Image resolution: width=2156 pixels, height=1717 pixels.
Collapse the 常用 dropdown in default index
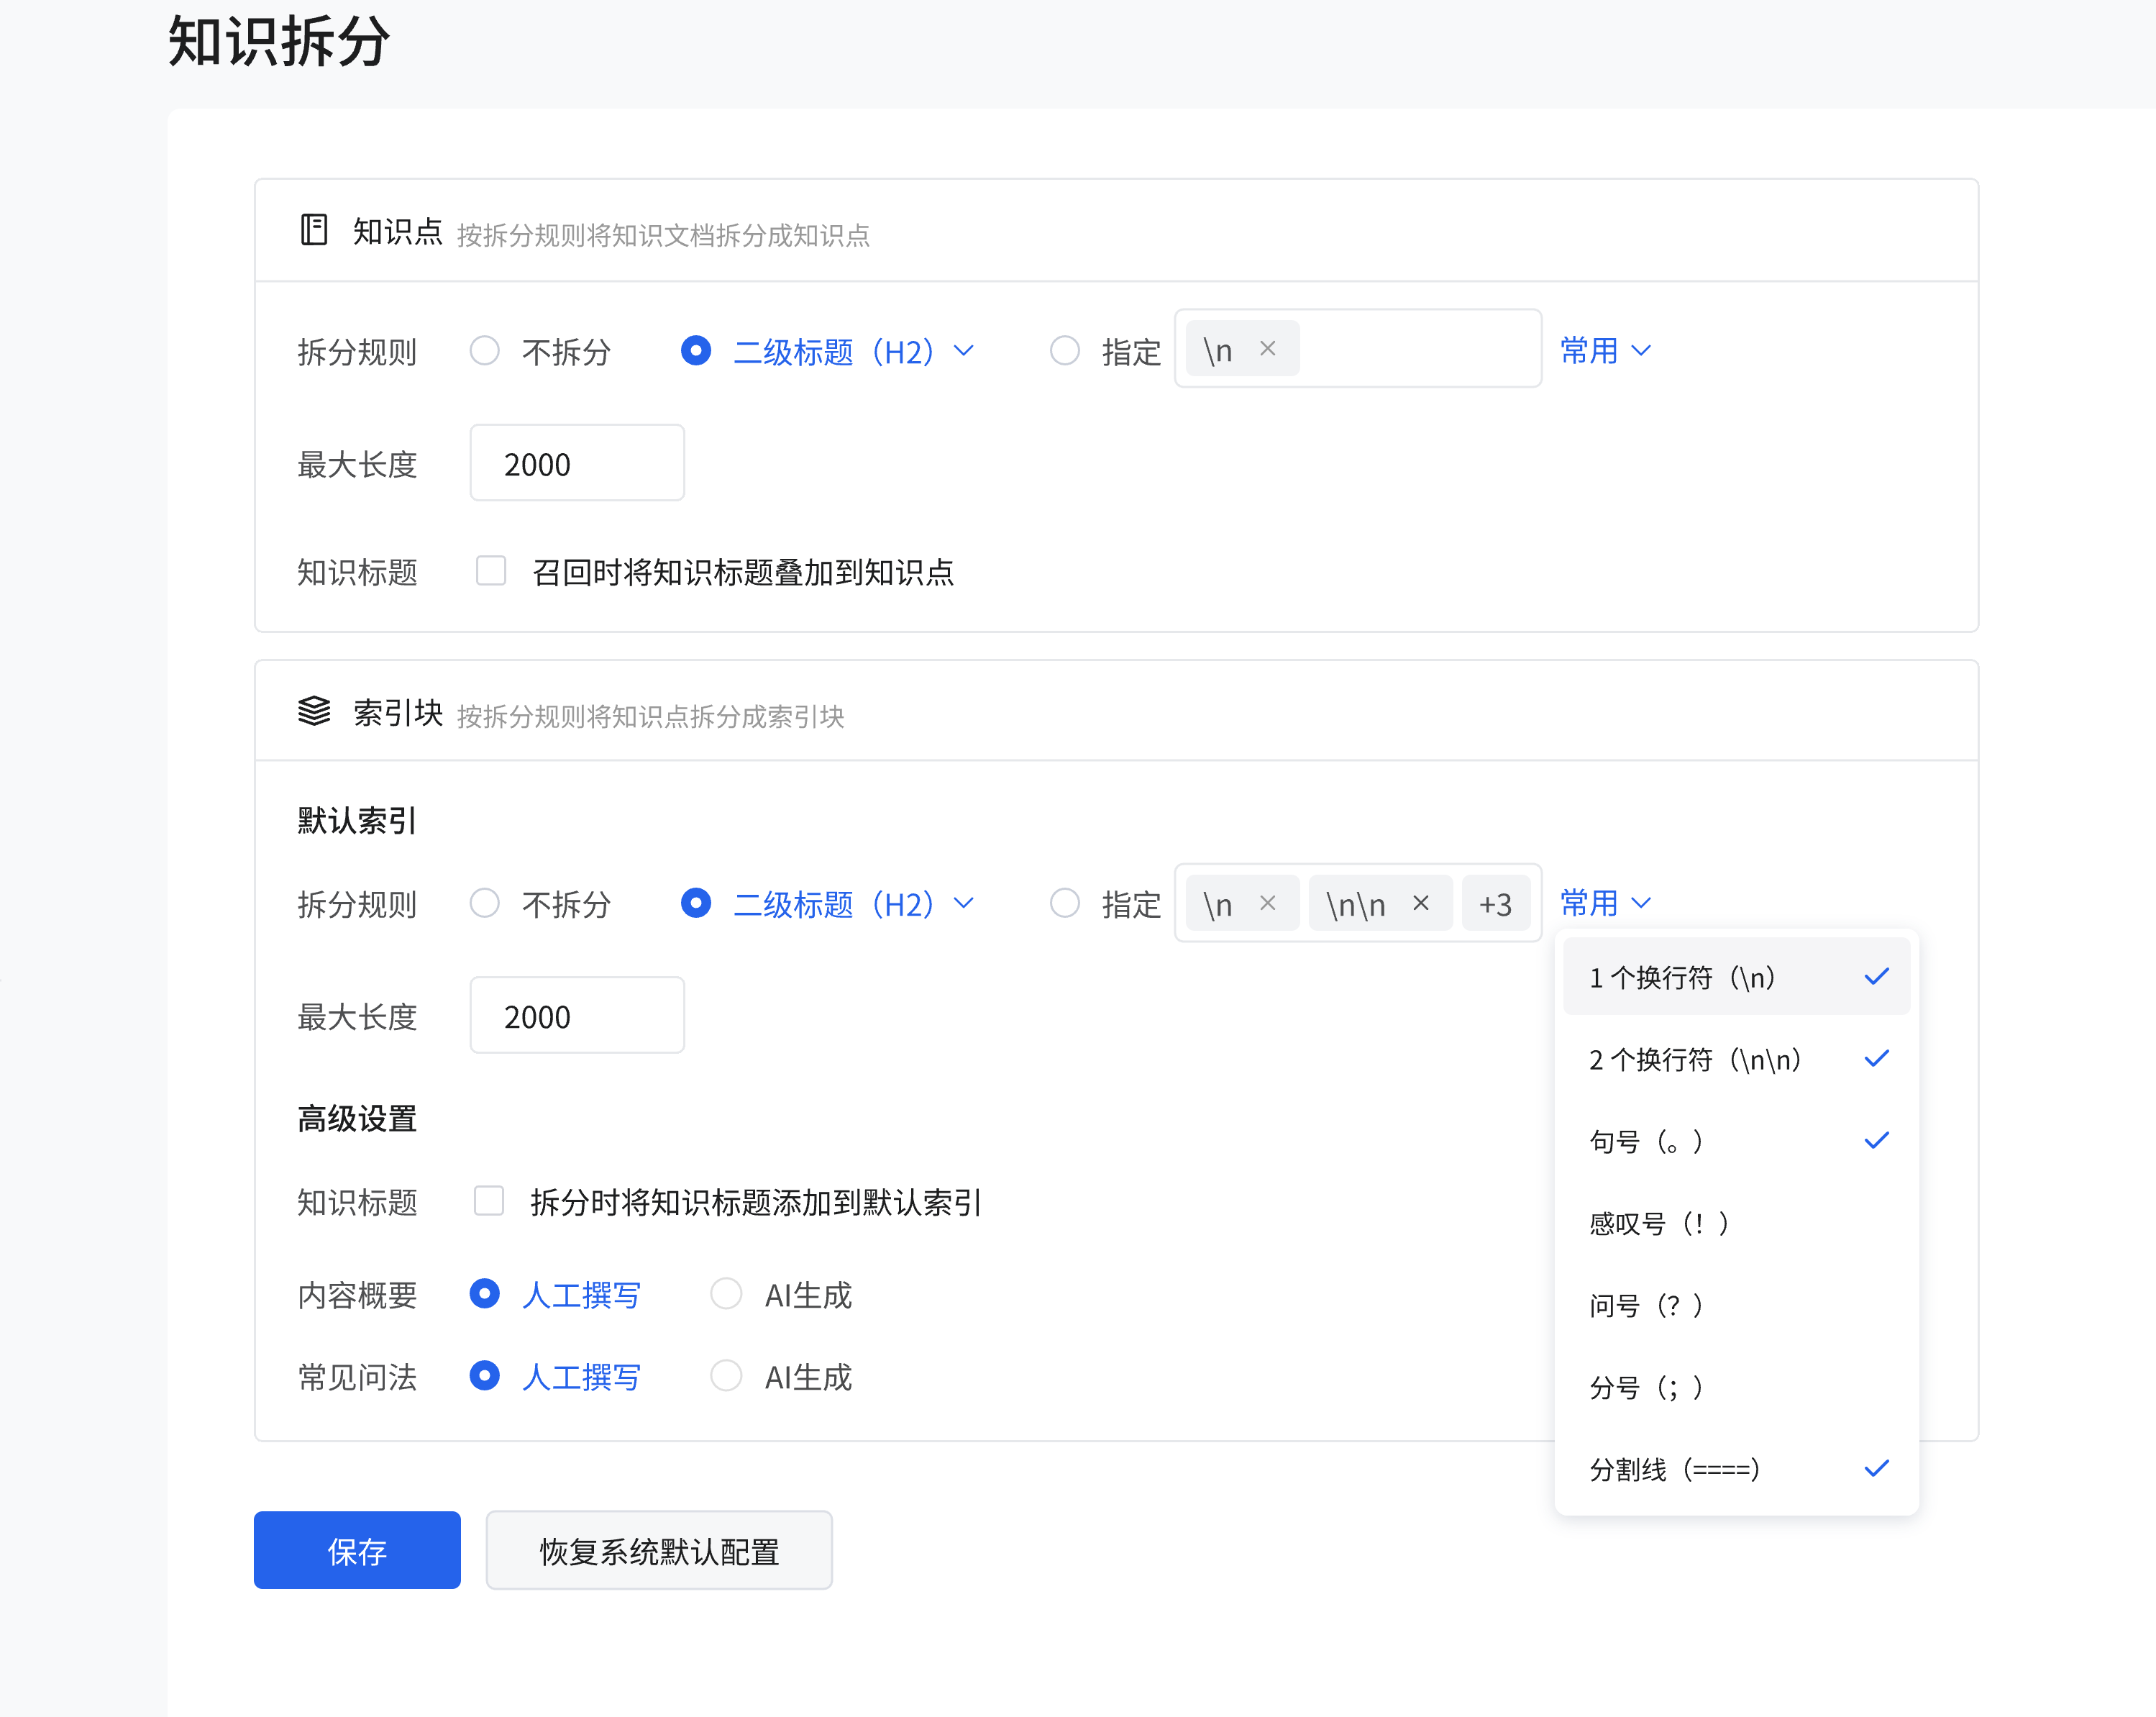pos(1605,903)
